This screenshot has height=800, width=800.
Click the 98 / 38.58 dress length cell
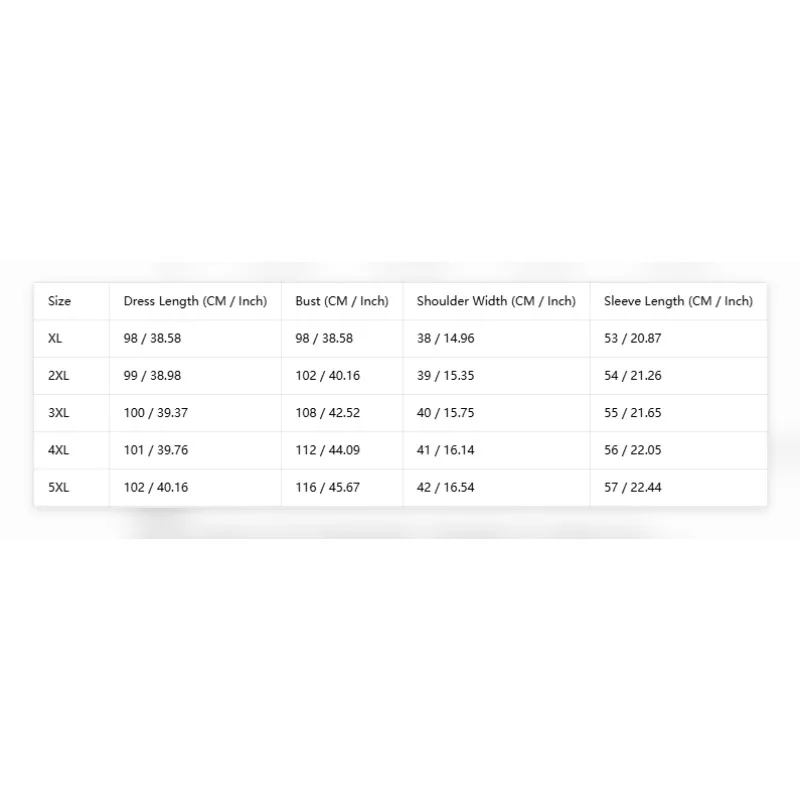tap(152, 338)
